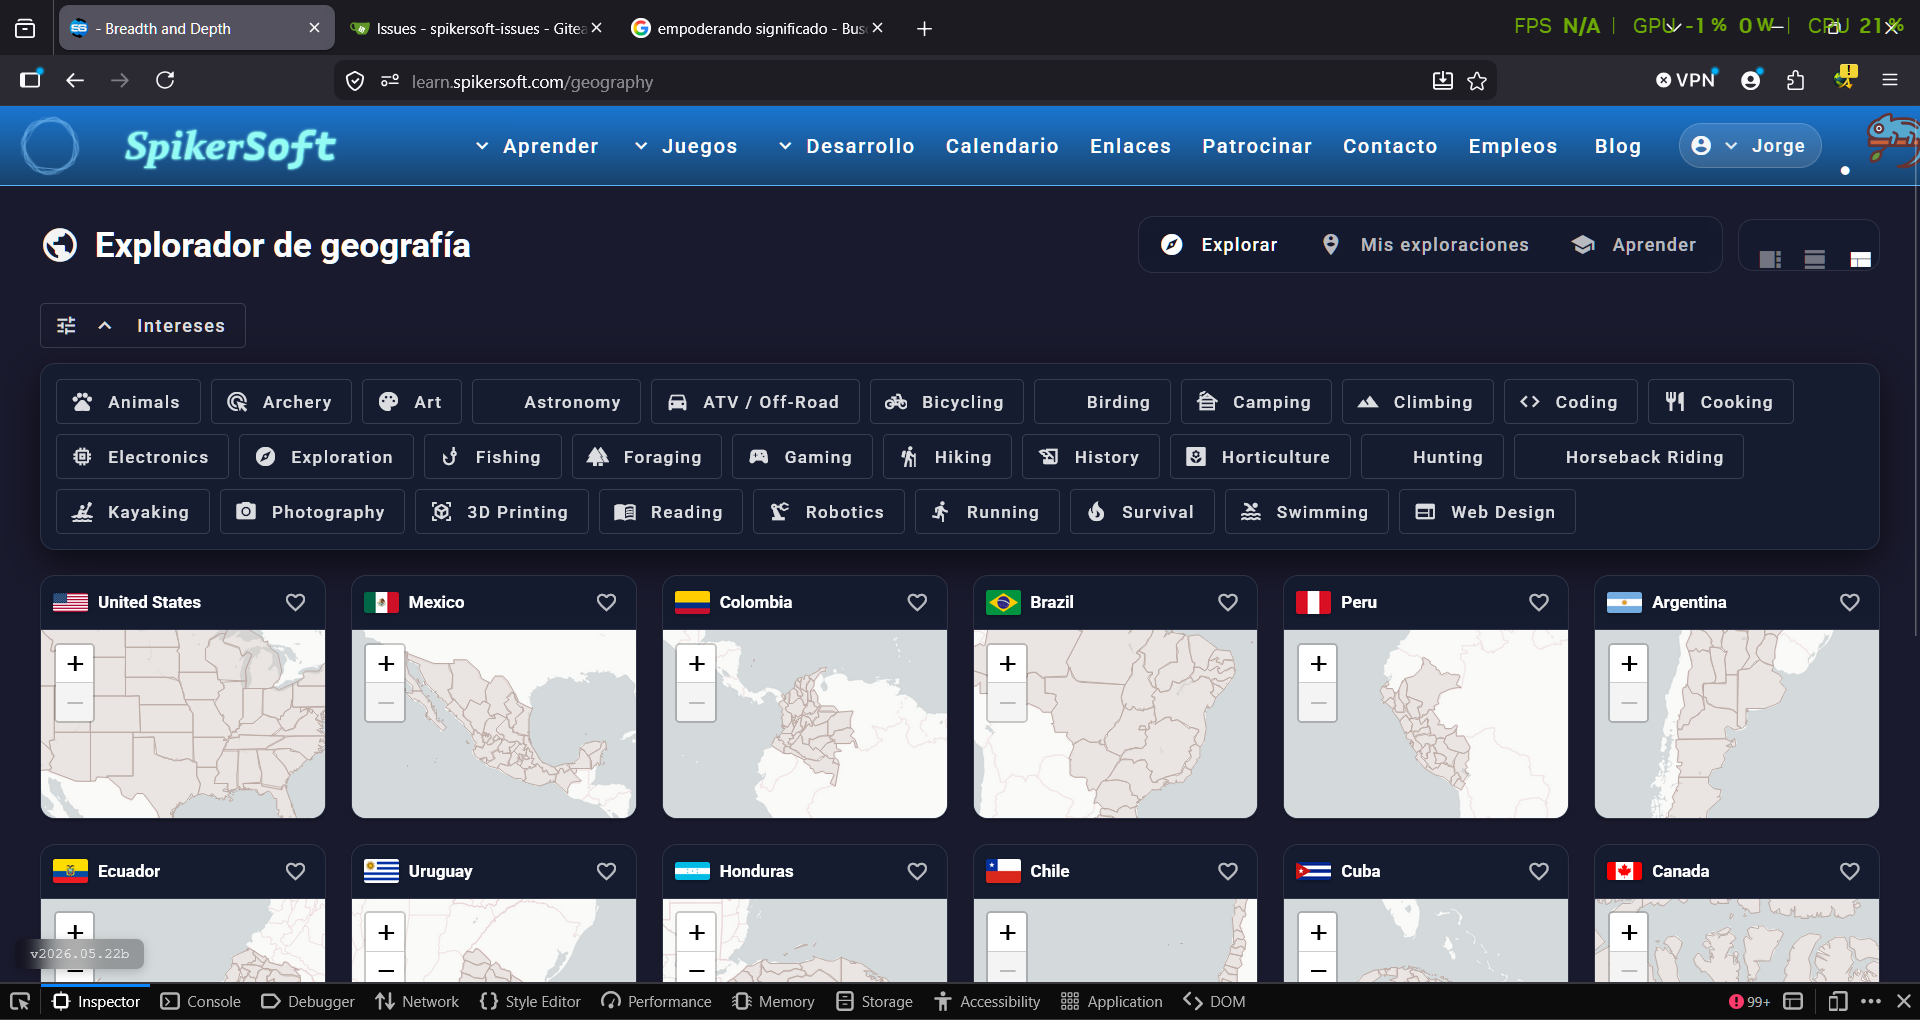Select the Explorar tab
Viewport: 1920px width, 1020px height.
click(1219, 245)
